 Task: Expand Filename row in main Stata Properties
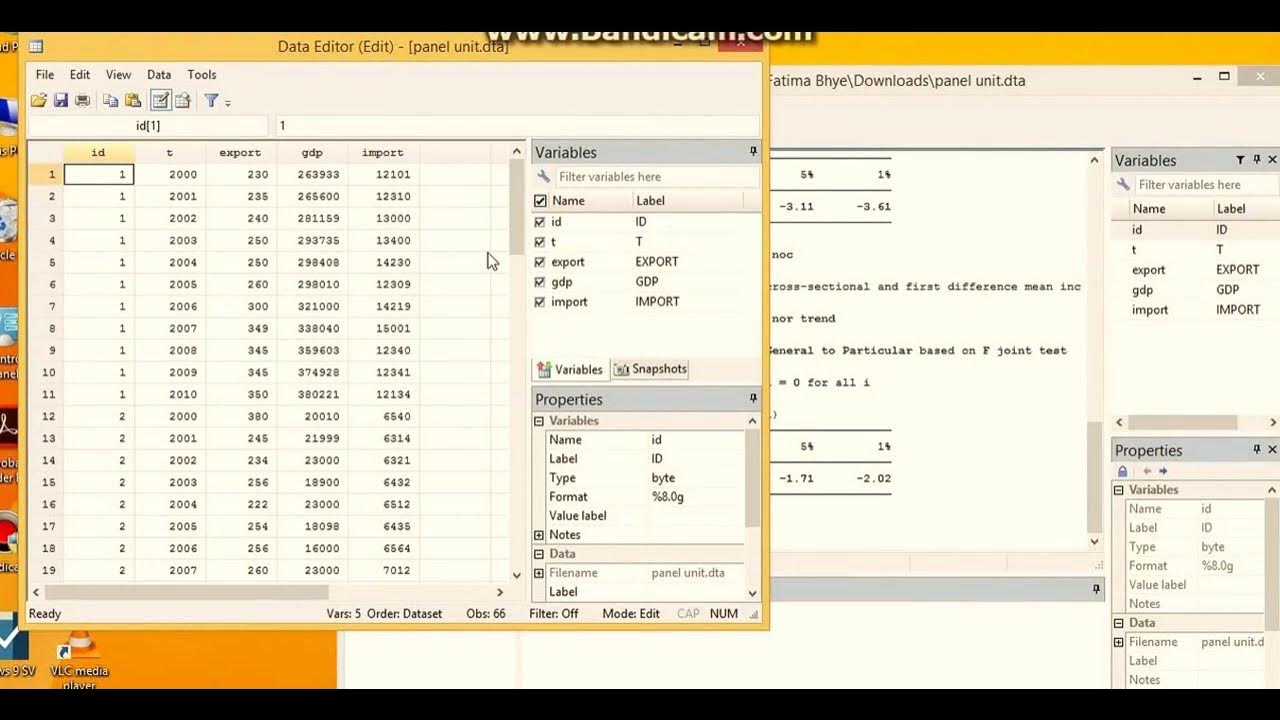1119,642
